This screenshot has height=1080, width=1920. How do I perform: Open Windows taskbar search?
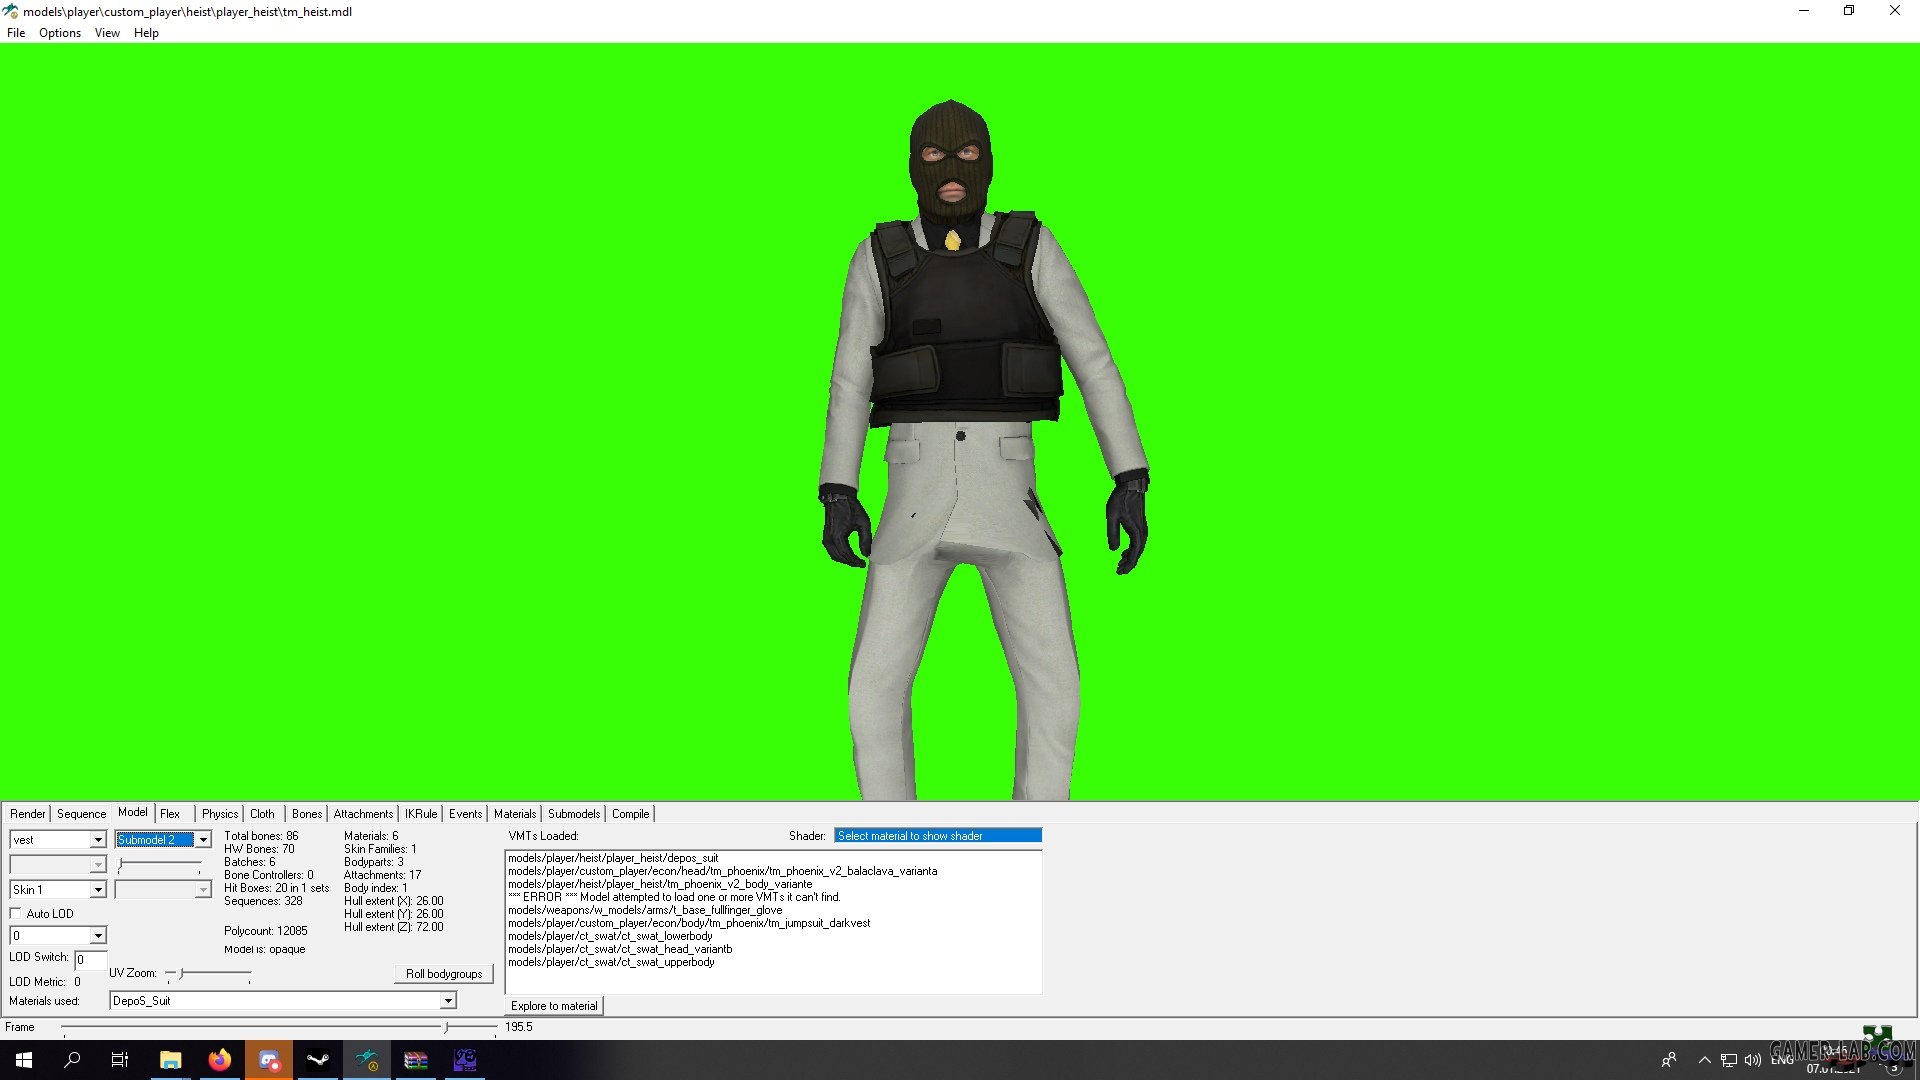tap(72, 1060)
